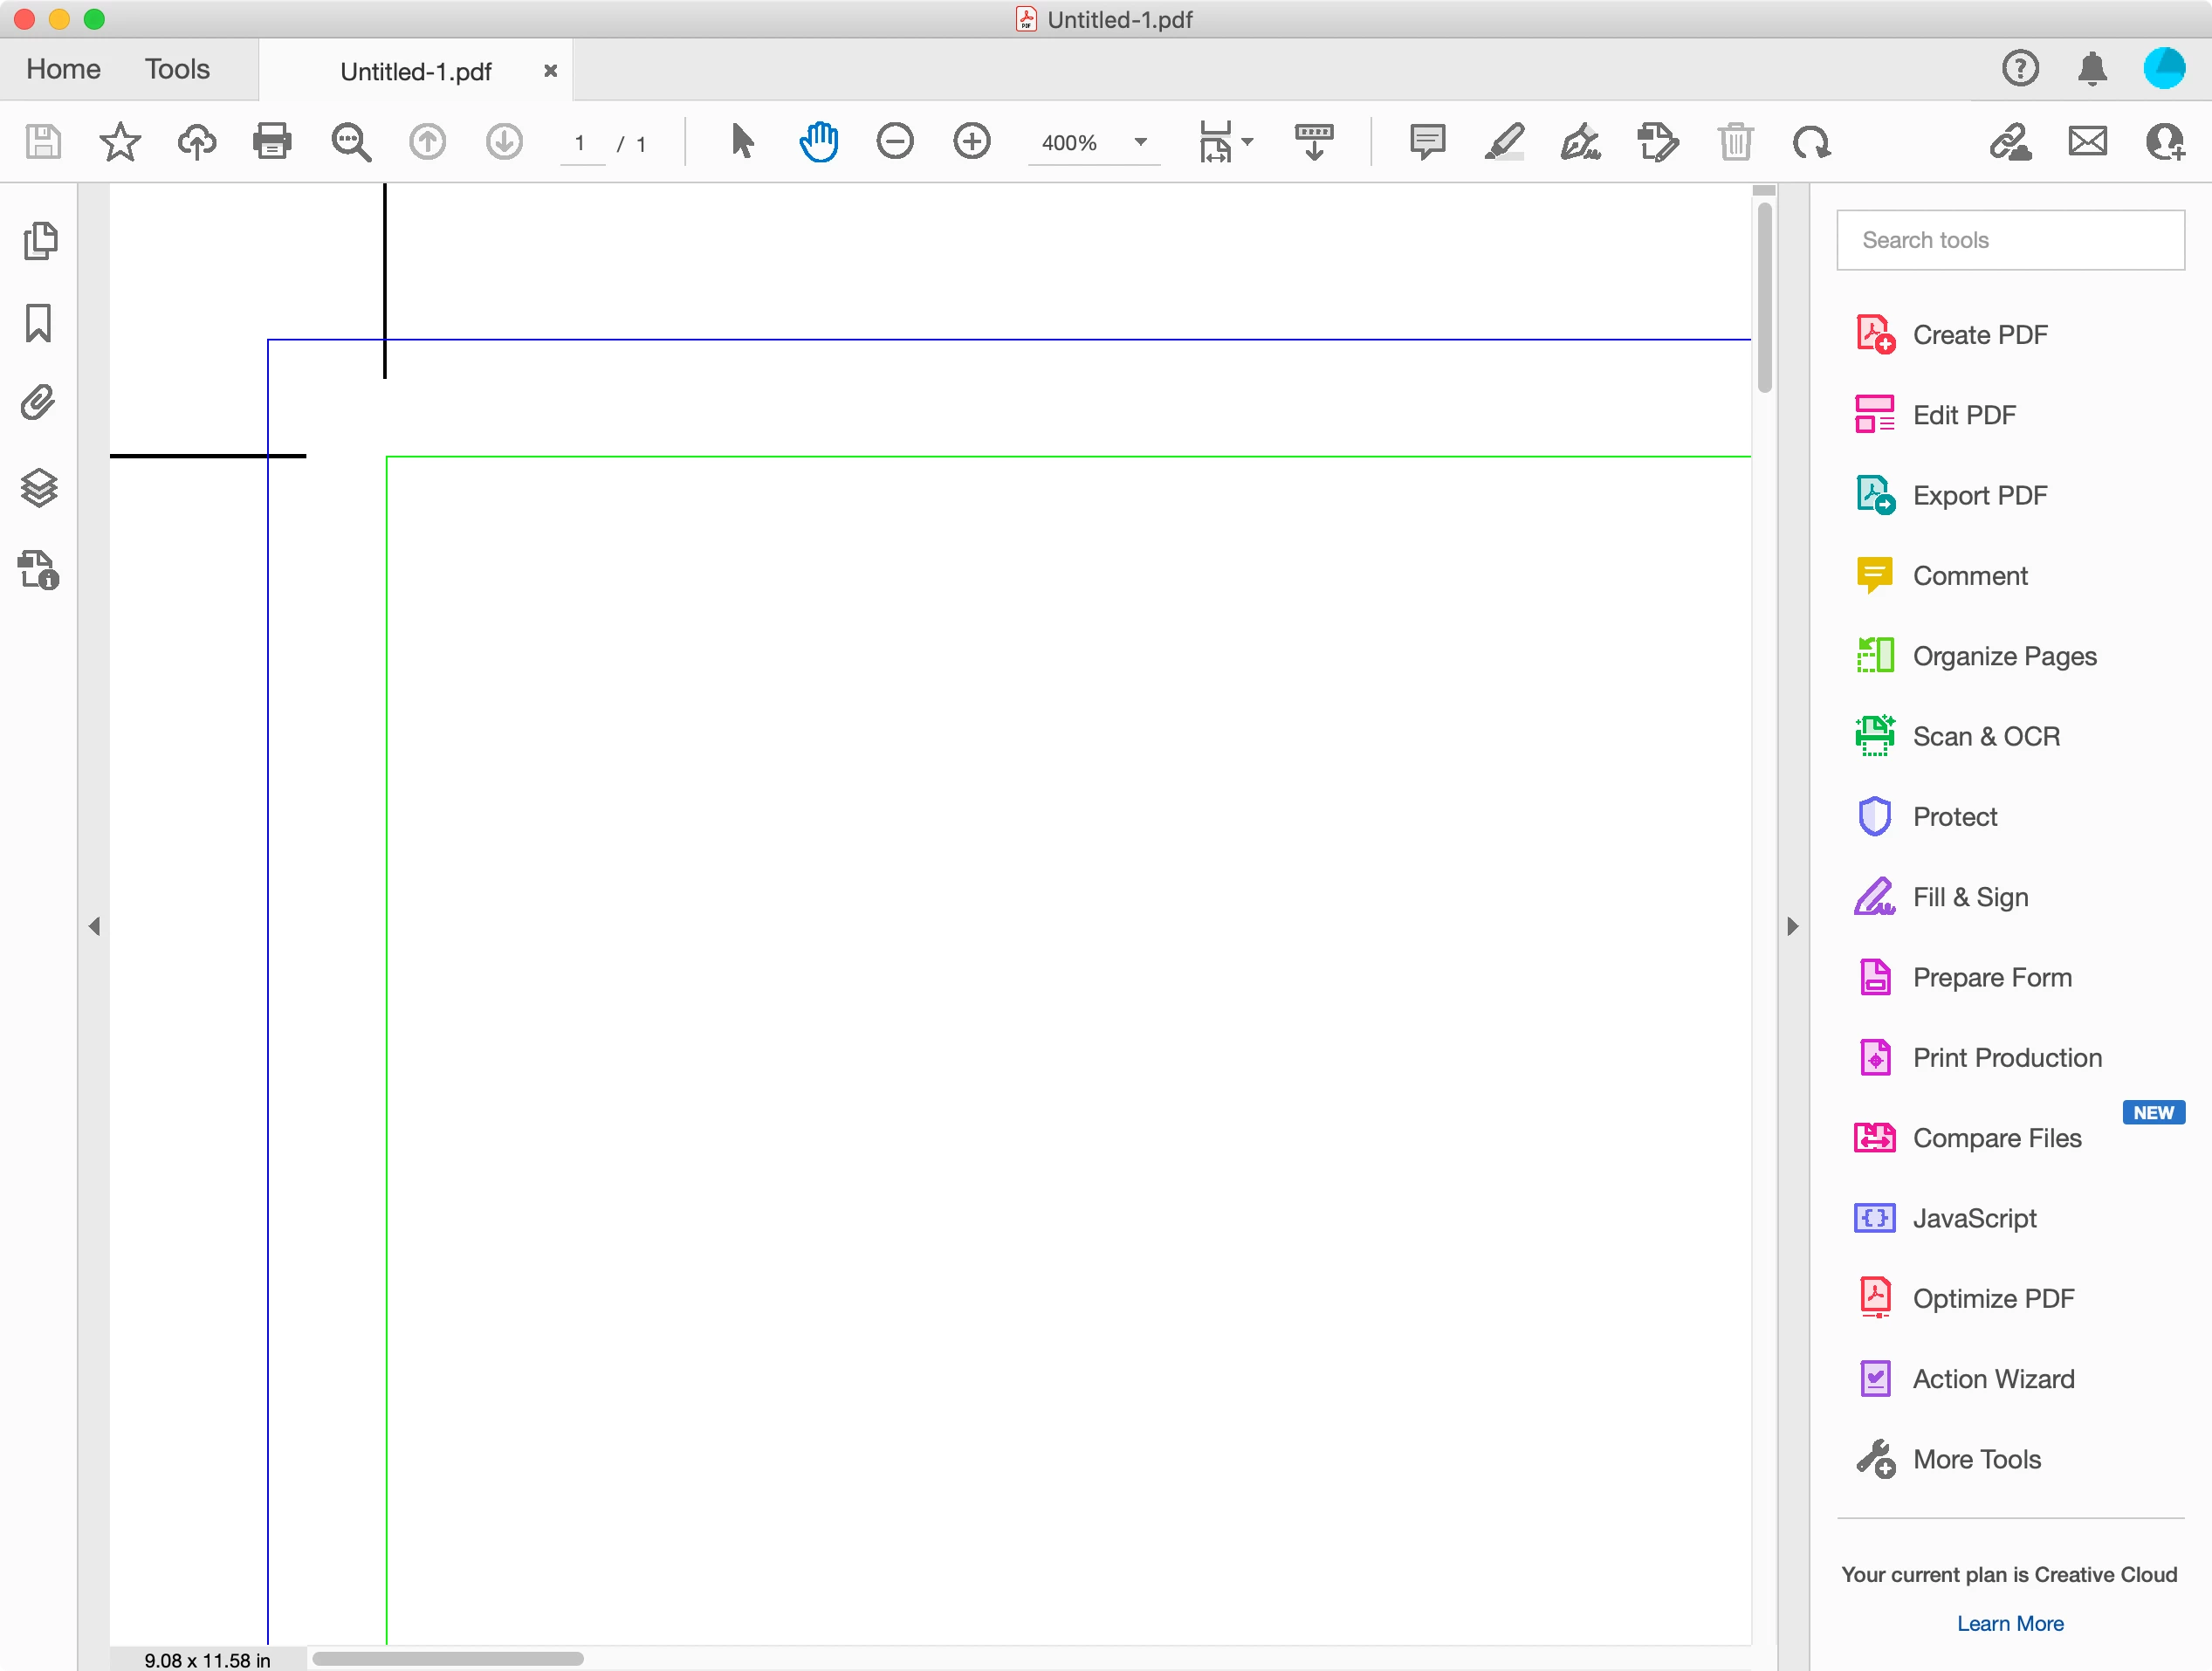Screen dimensions: 2212x1671
Task: Select the Hand pan tool
Action: pos(818,142)
